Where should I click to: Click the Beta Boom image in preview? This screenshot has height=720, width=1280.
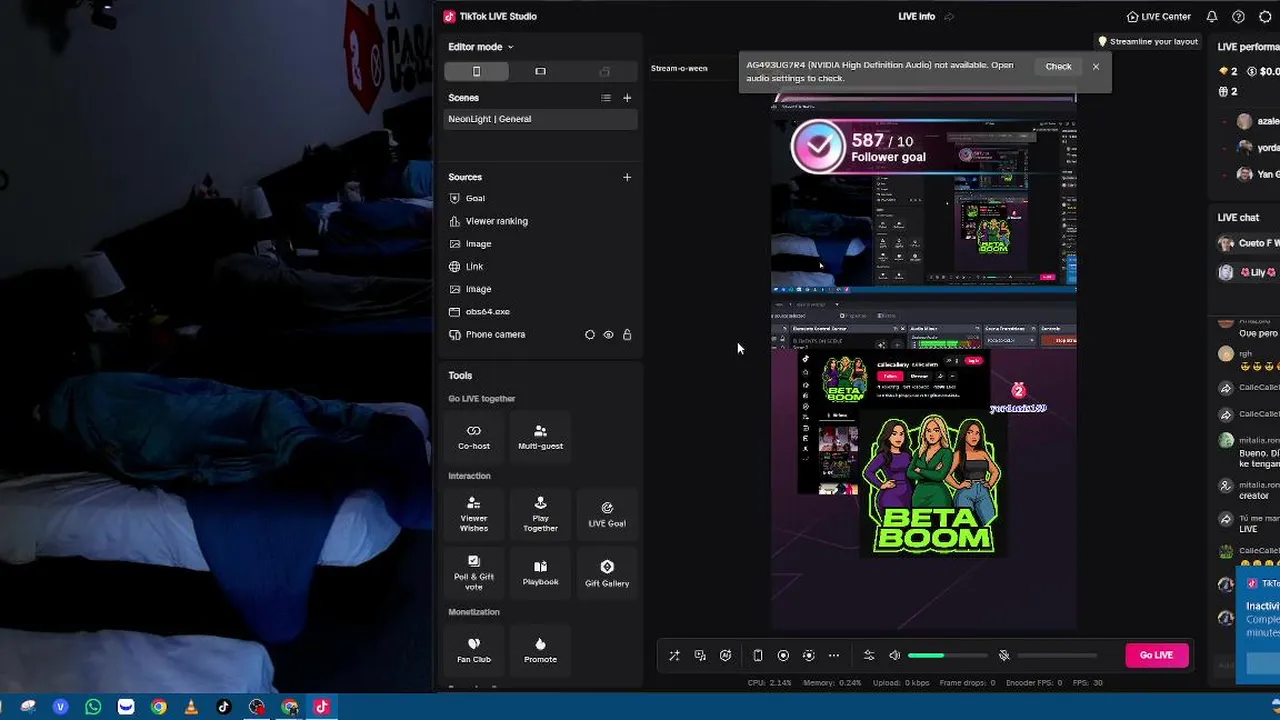933,484
